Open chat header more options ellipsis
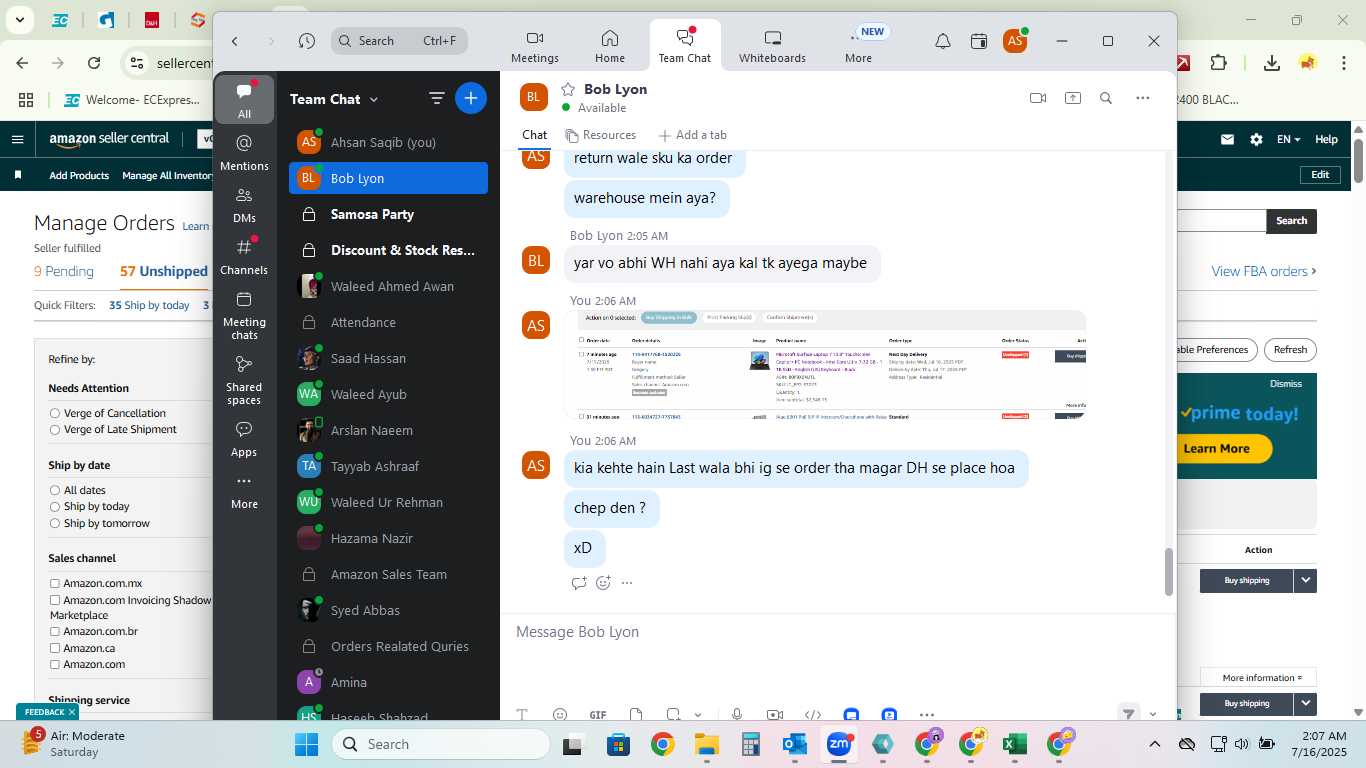The image size is (1366, 768). [1143, 98]
